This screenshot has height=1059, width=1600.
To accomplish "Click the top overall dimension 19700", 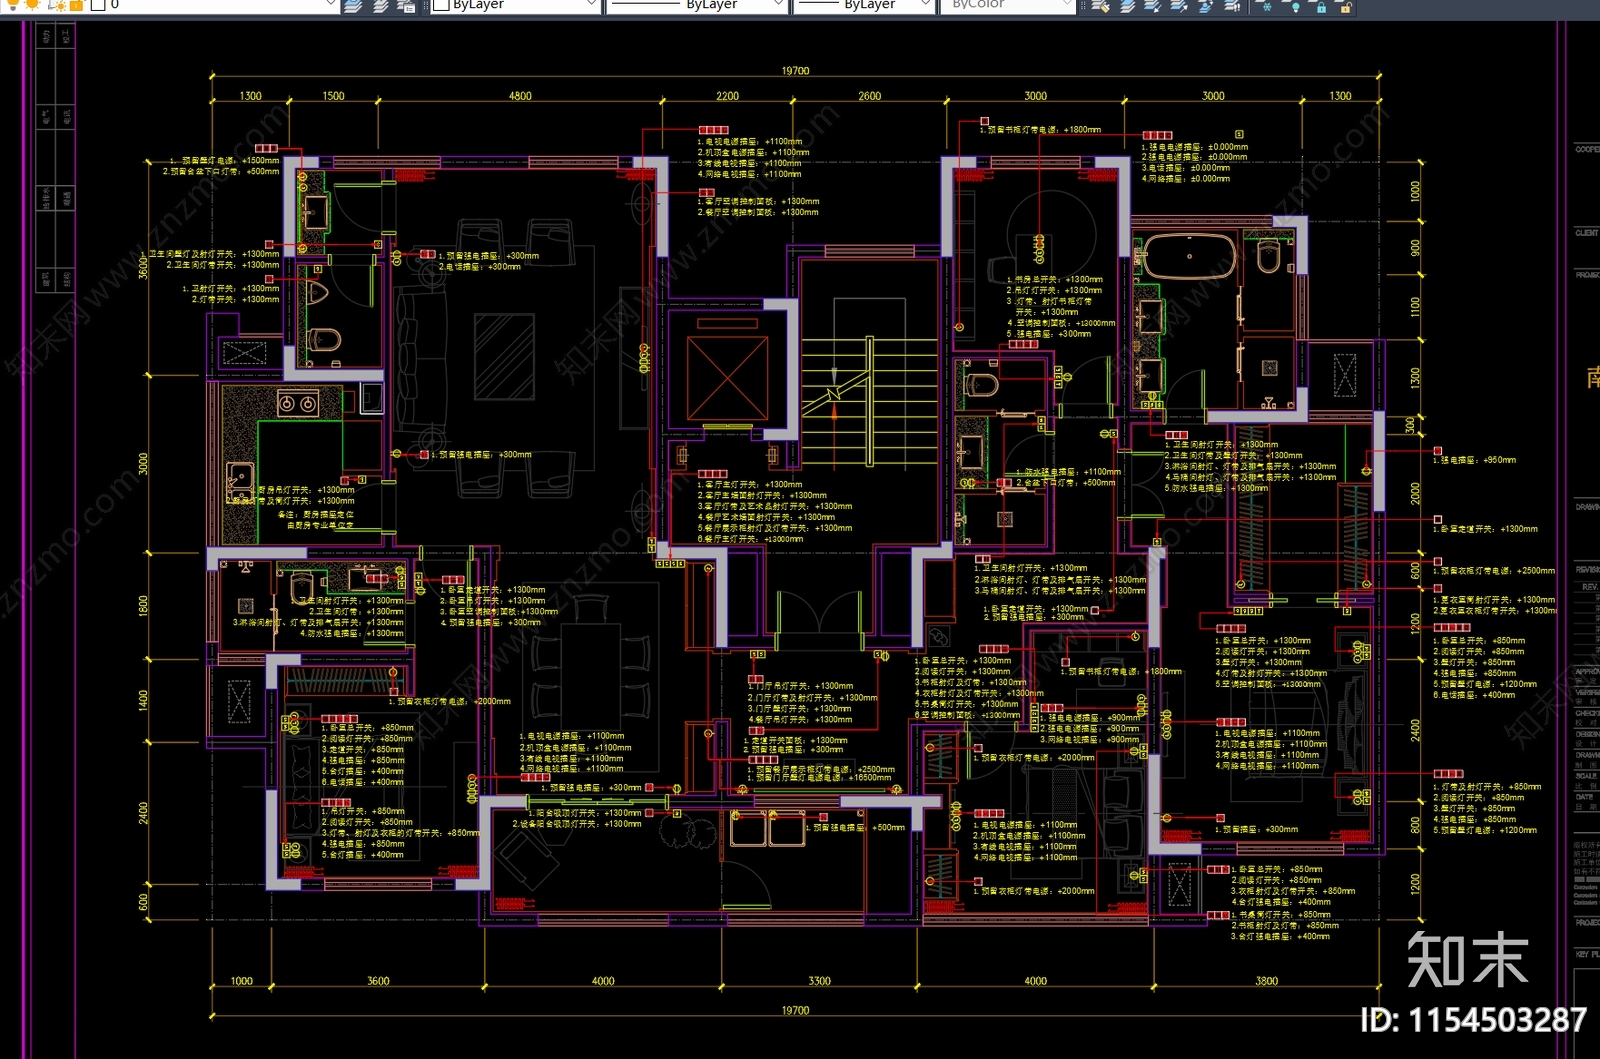I will click(795, 71).
